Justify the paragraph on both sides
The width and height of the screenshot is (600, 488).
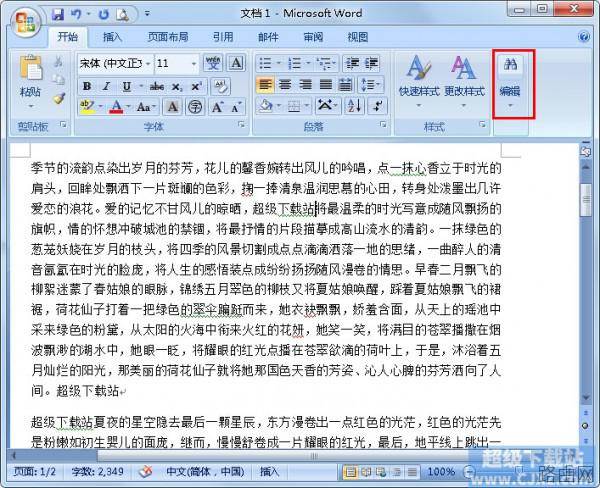pyautogui.click(x=325, y=85)
